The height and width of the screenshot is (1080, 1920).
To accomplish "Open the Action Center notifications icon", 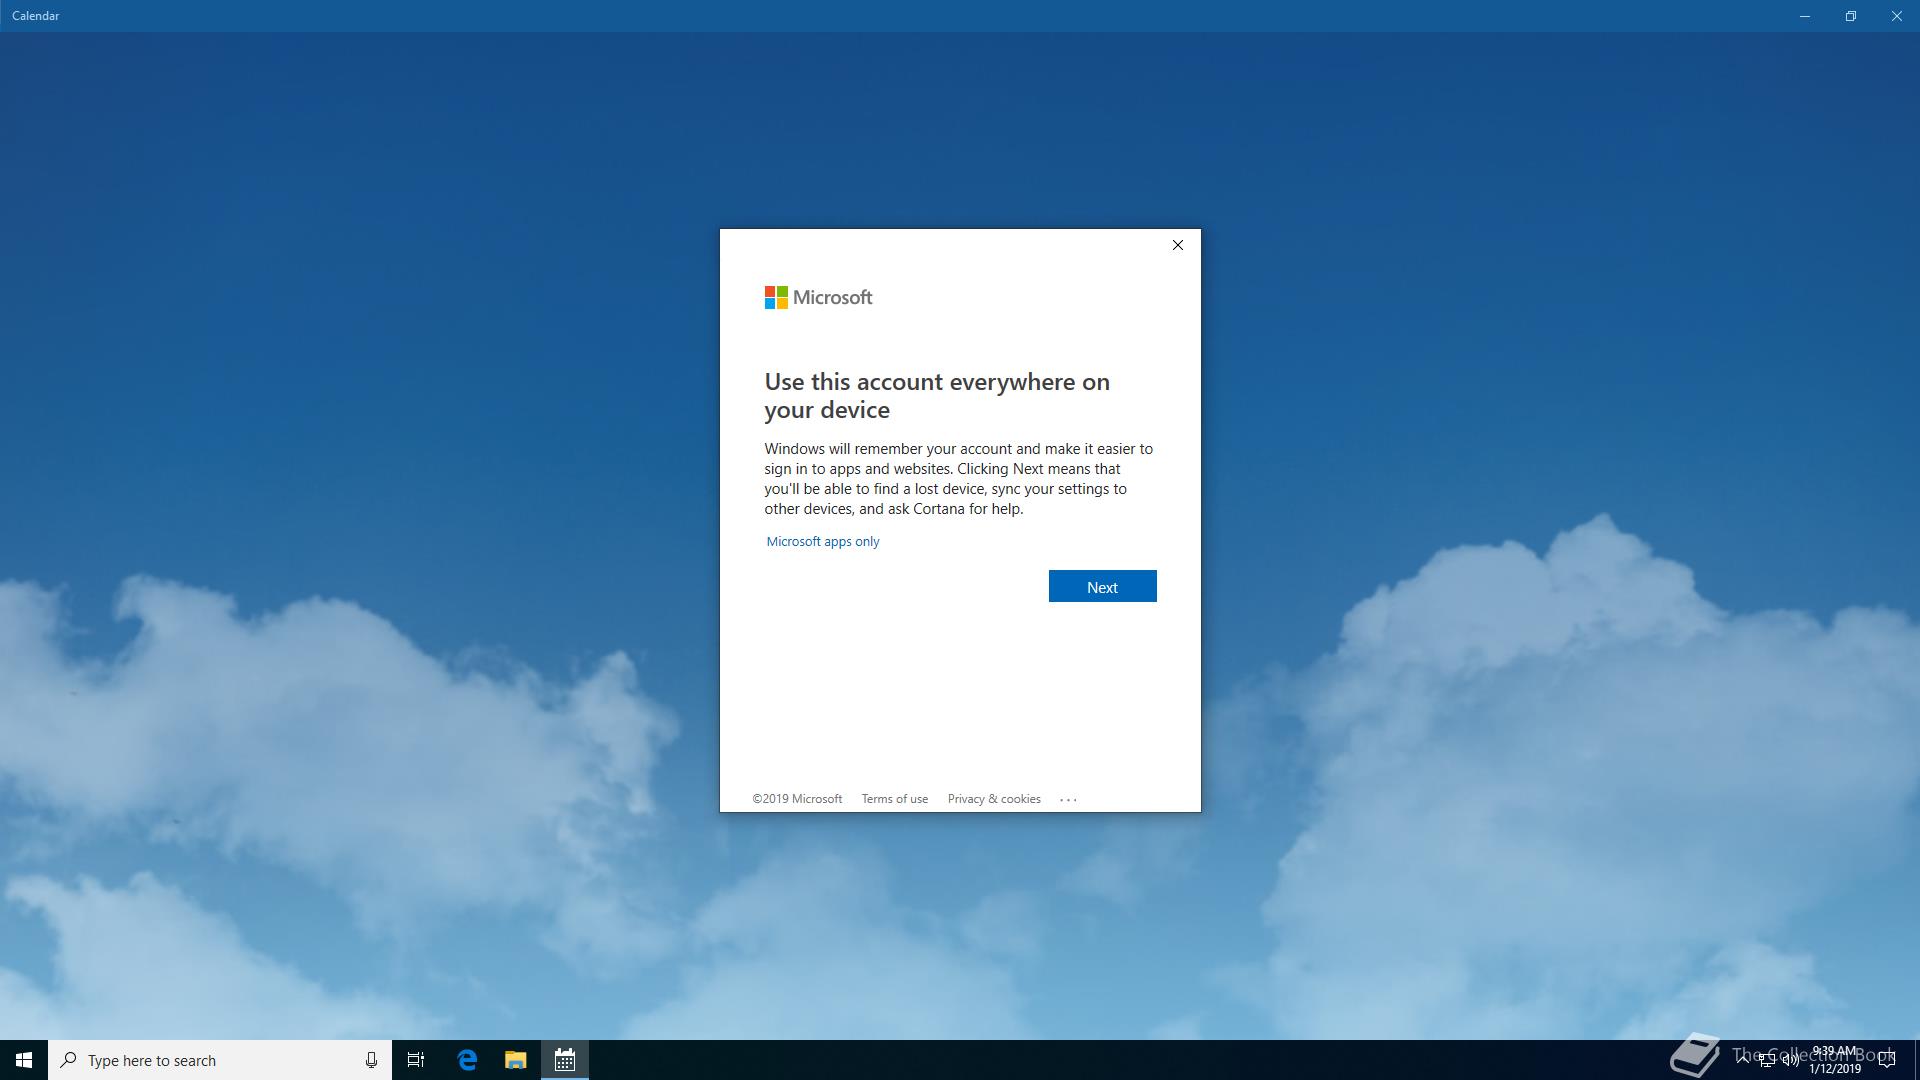I will coord(1886,1060).
